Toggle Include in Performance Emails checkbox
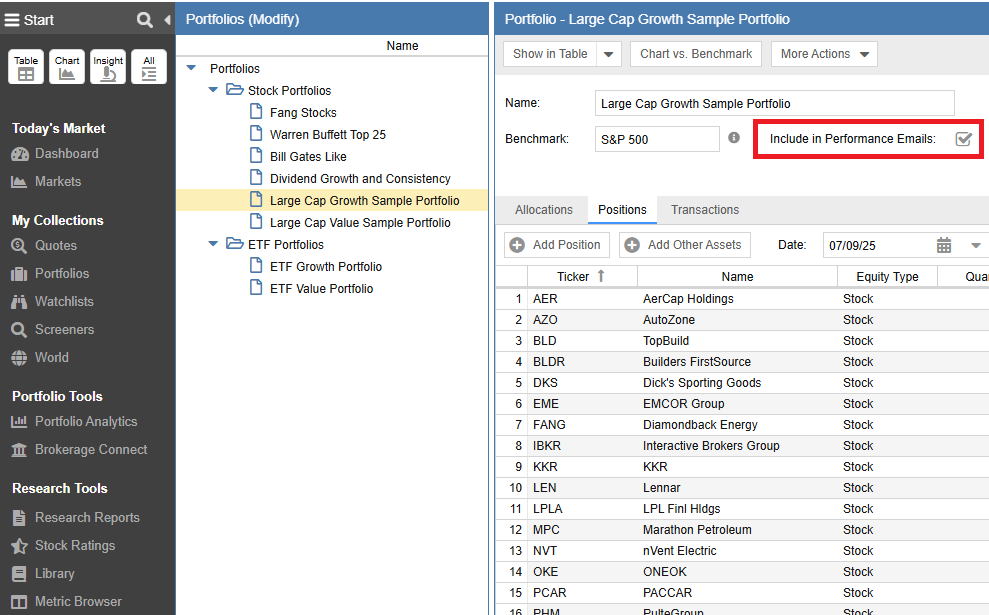The width and height of the screenshot is (989, 615). click(x=963, y=139)
